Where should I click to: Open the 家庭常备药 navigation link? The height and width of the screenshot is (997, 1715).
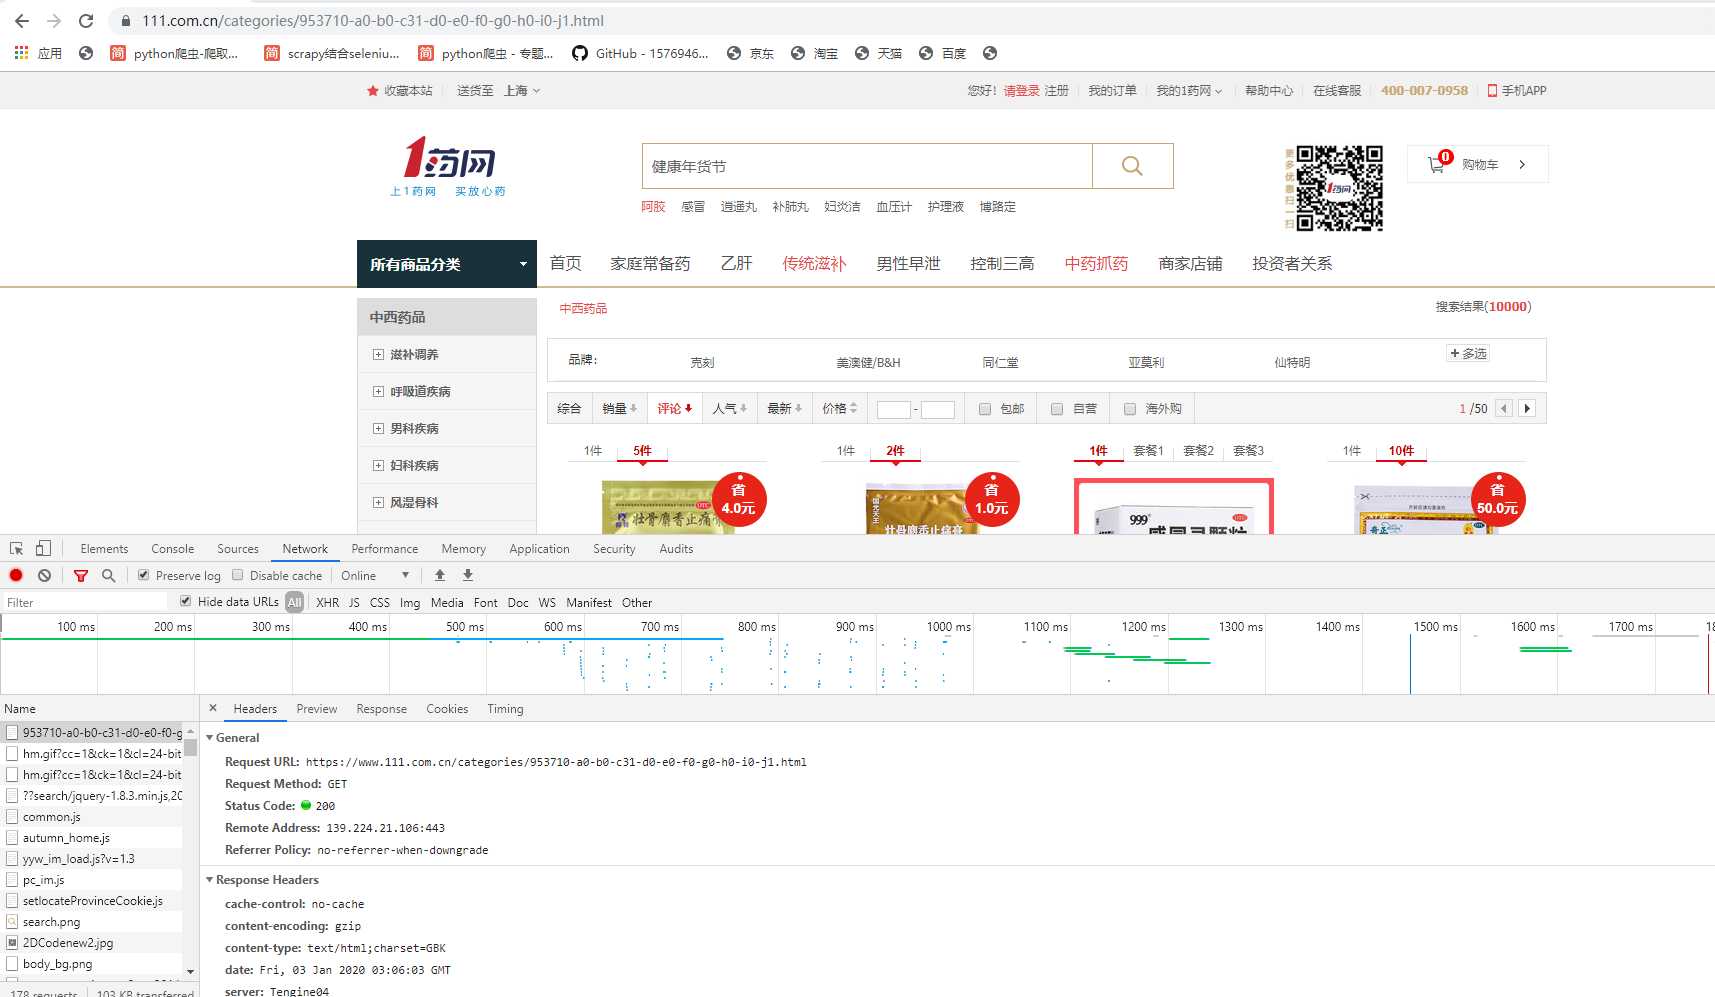[x=650, y=264]
